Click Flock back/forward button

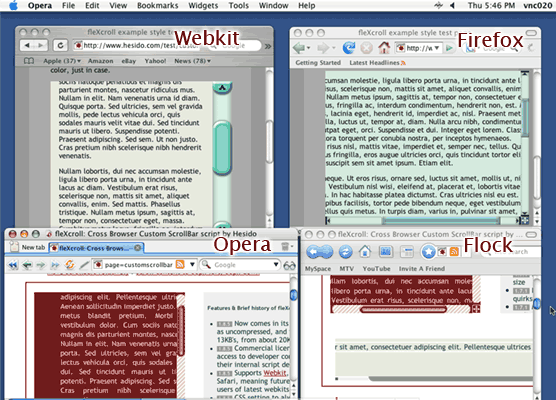(319, 252)
